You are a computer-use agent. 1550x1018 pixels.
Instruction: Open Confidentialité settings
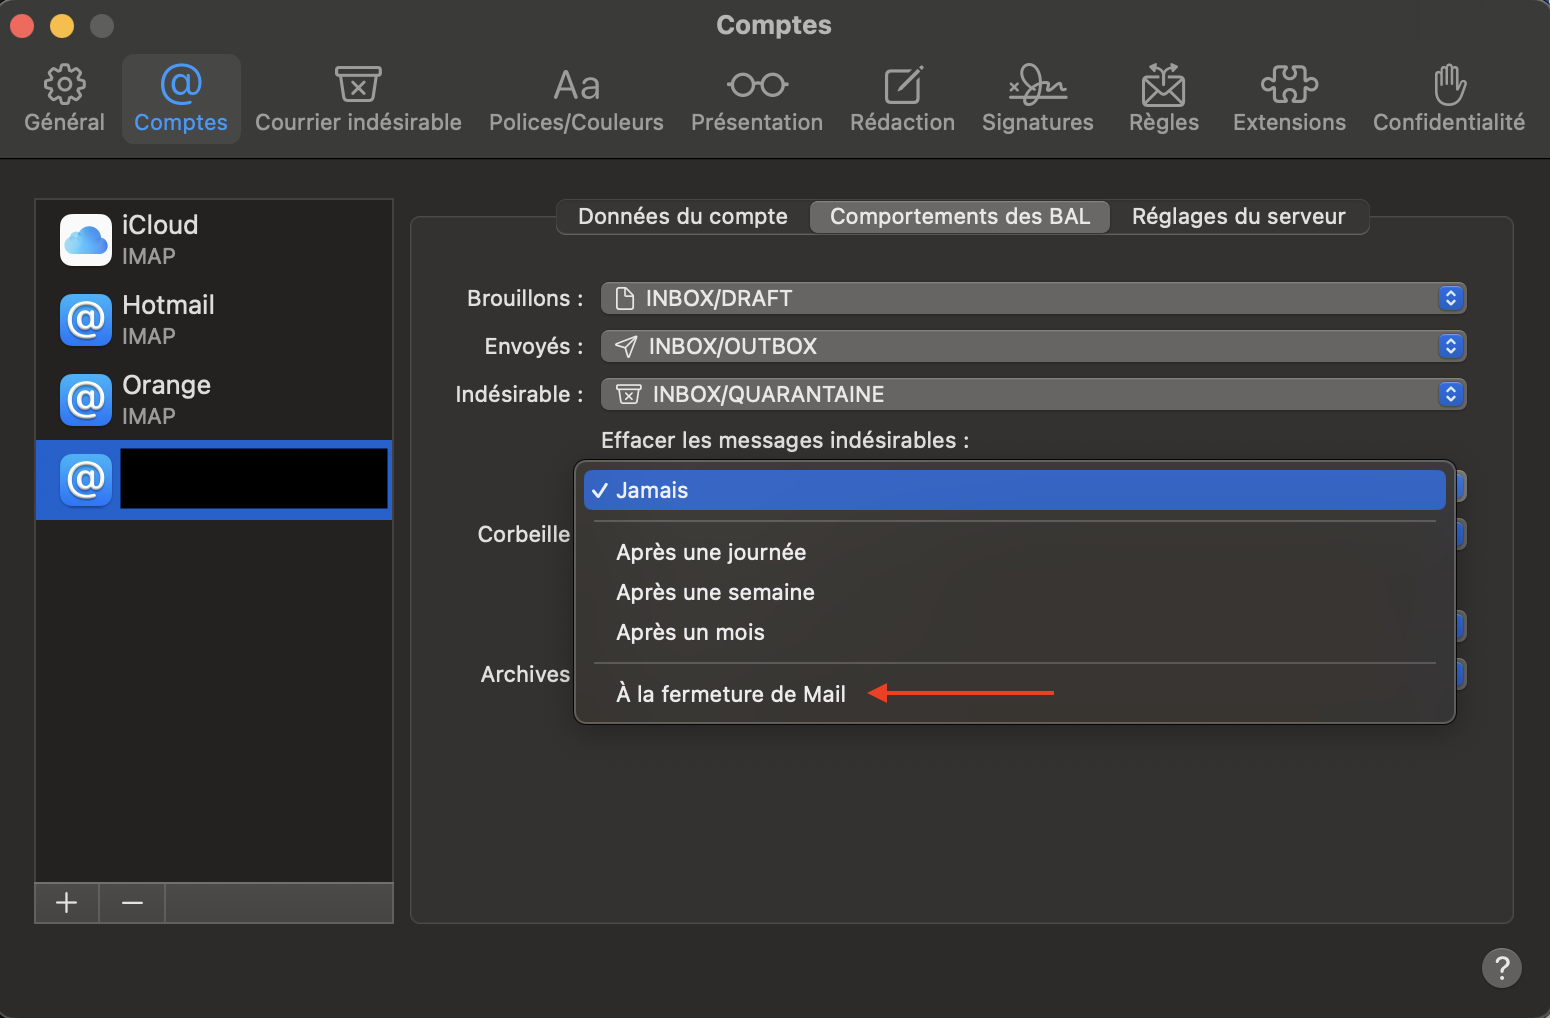(1448, 99)
